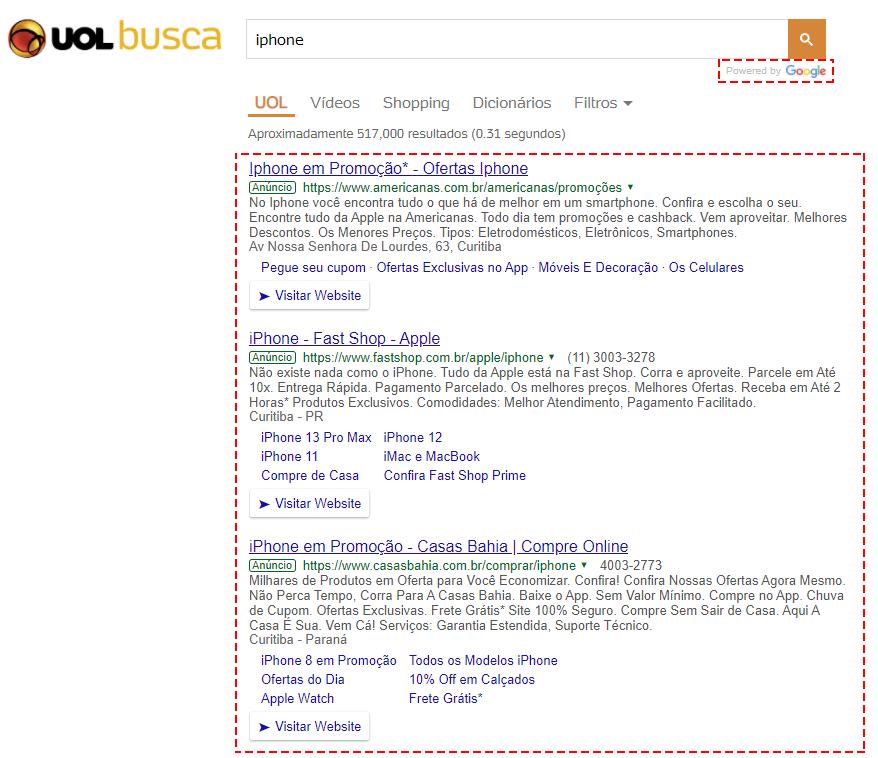Click the Apple Watch sitelink

pos(297,699)
